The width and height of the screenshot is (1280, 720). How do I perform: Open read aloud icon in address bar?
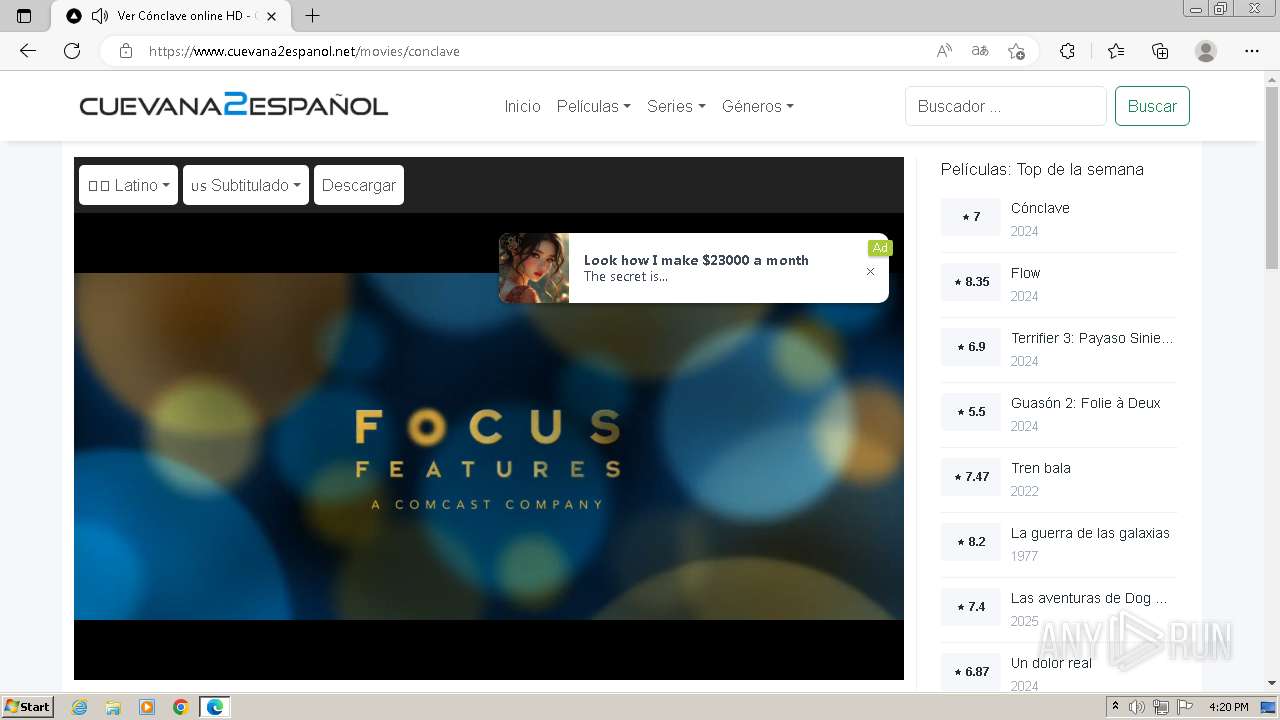coord(944,51)
